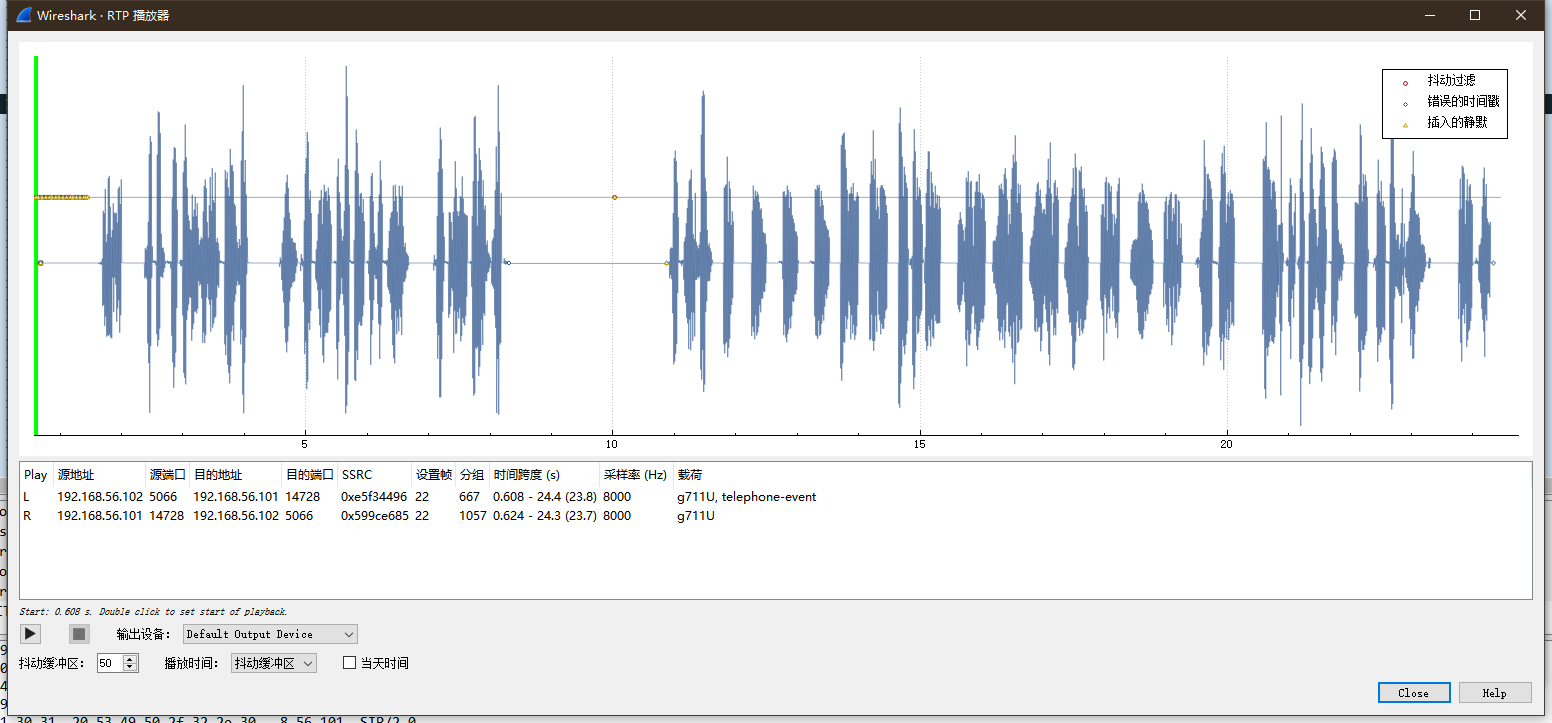Click the Play button to start playback
This screenshot has height=723, width=1552.
click(x=29, y=633)
